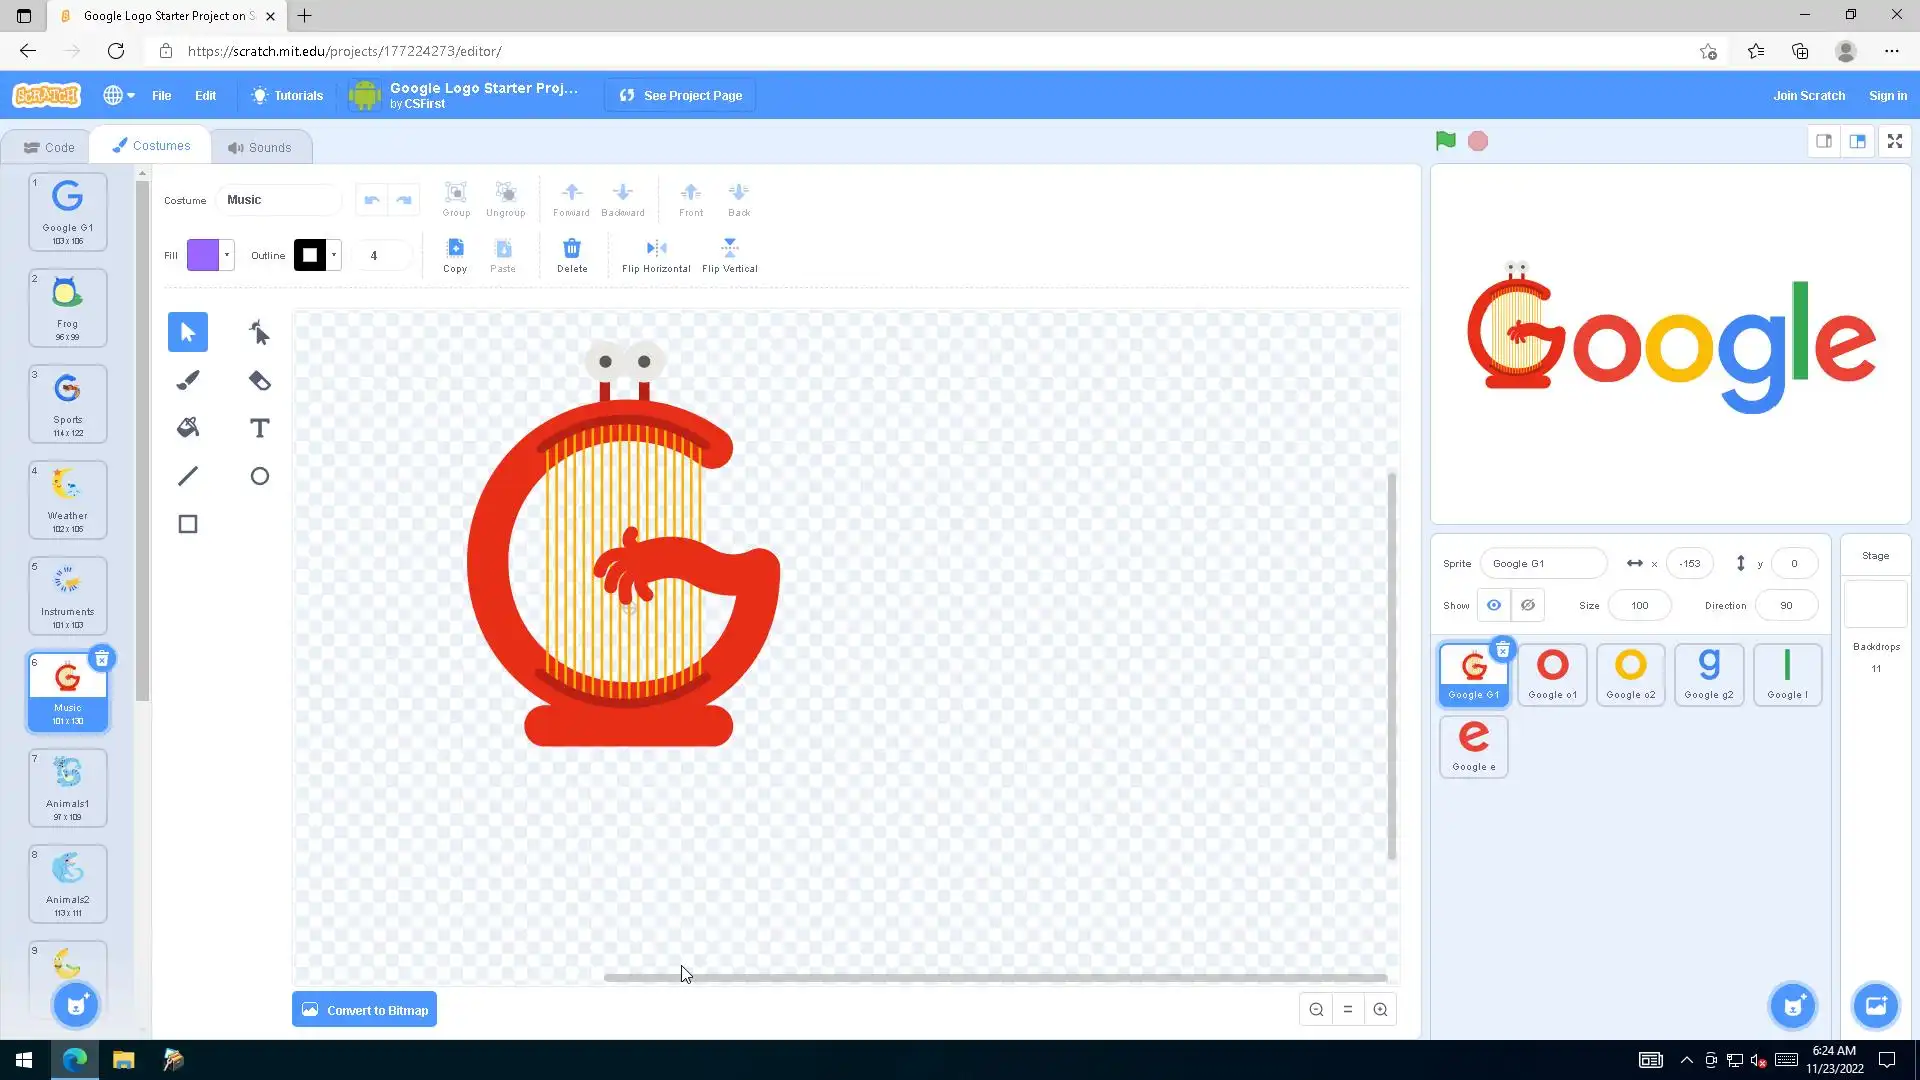Viewport: 1920px width, 1080px height.
Task: Click See Project Page button
Action: (x=681, y=95)
